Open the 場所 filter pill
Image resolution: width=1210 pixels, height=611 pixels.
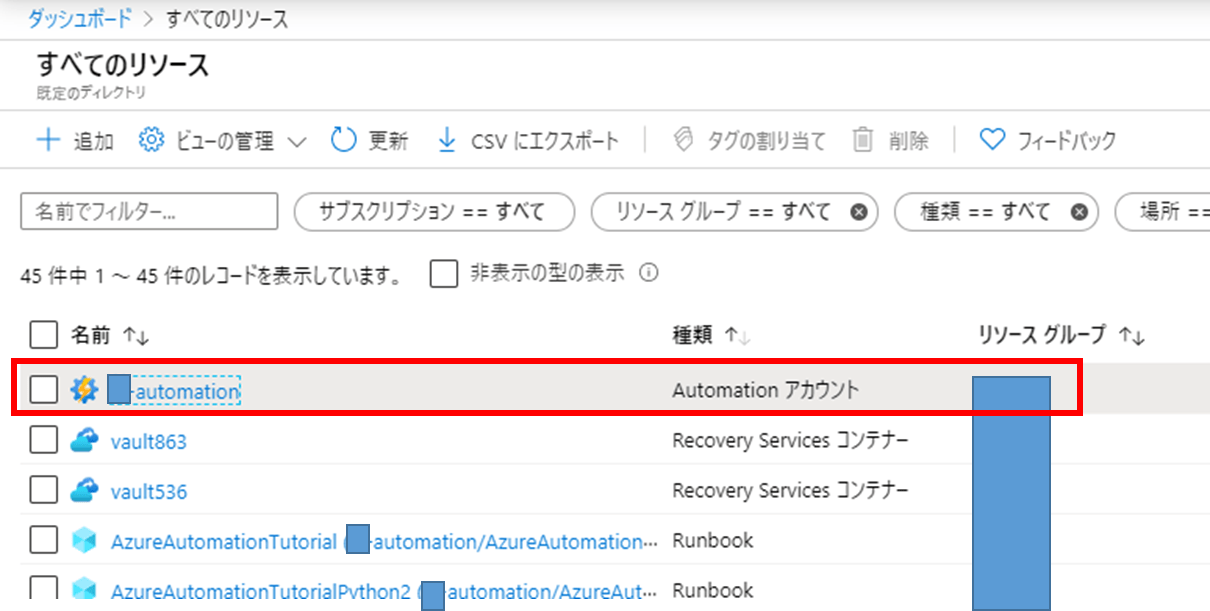coord(1162,212)
